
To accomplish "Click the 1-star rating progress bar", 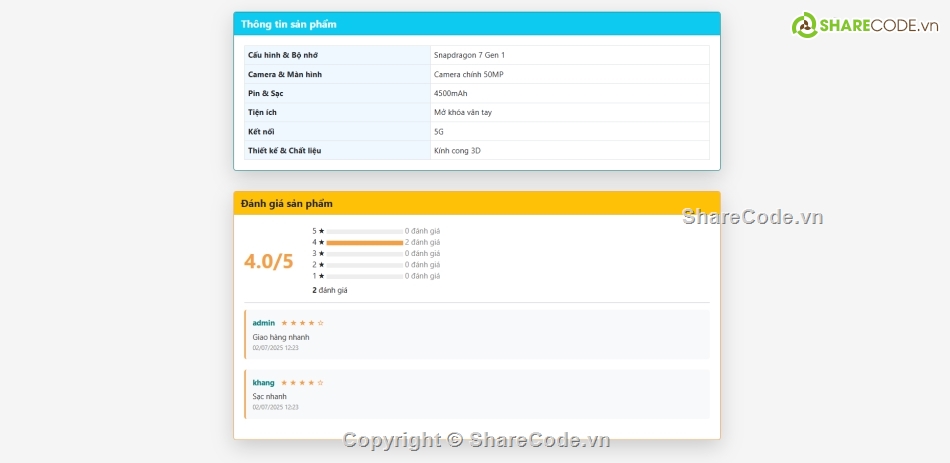I will coord(365,276).
